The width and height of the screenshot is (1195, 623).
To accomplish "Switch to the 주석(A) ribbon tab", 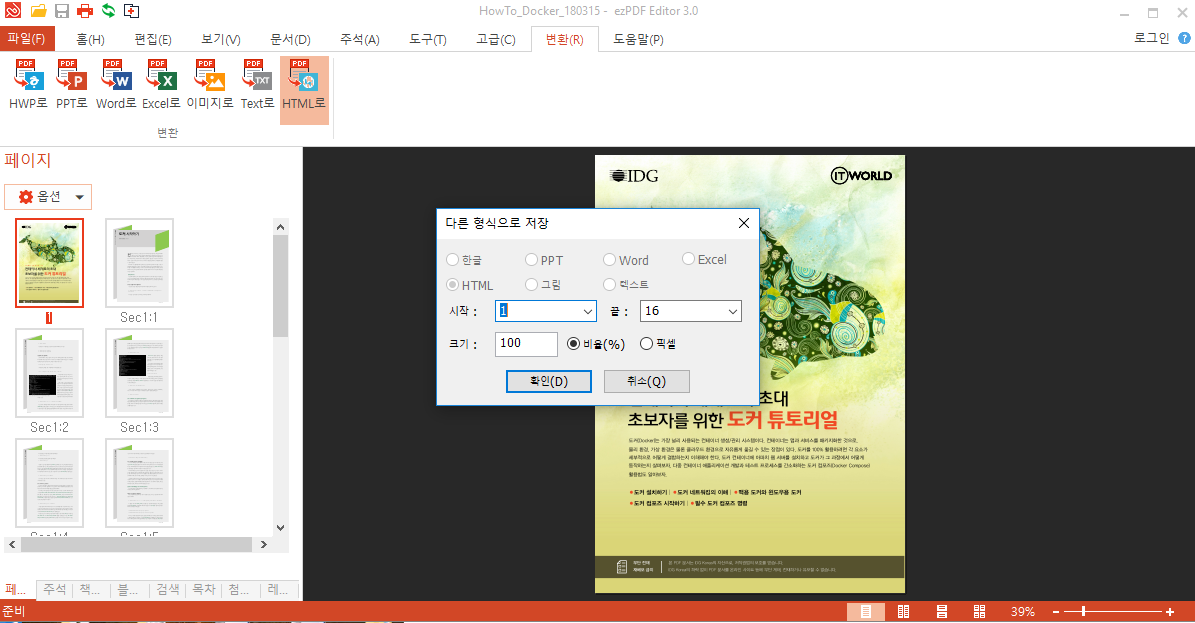I will (360, 39).
